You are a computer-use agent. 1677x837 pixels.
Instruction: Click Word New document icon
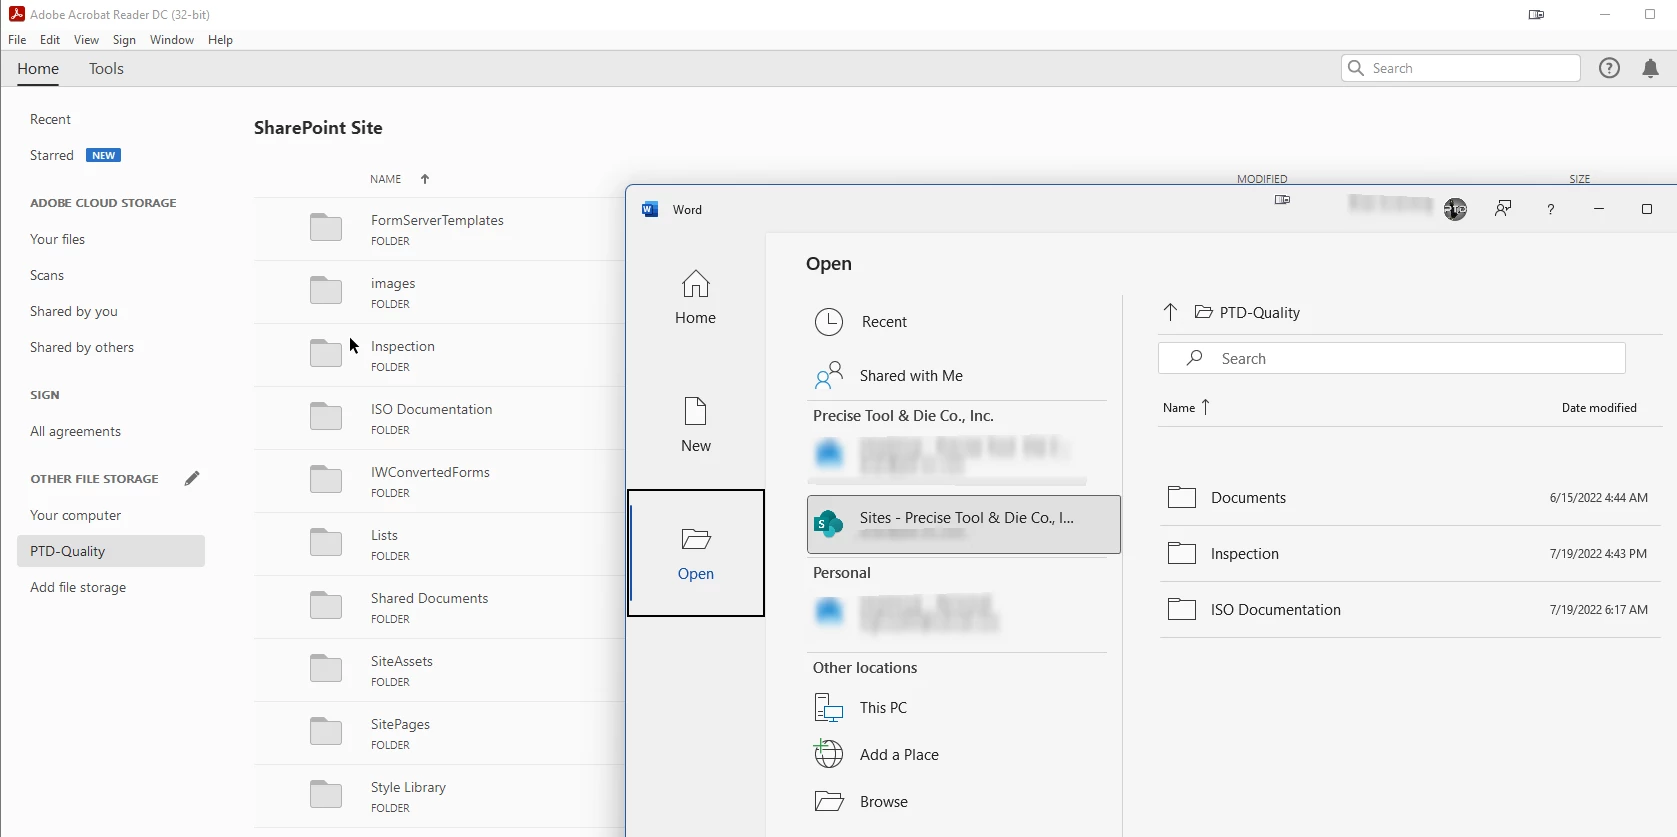696,411
